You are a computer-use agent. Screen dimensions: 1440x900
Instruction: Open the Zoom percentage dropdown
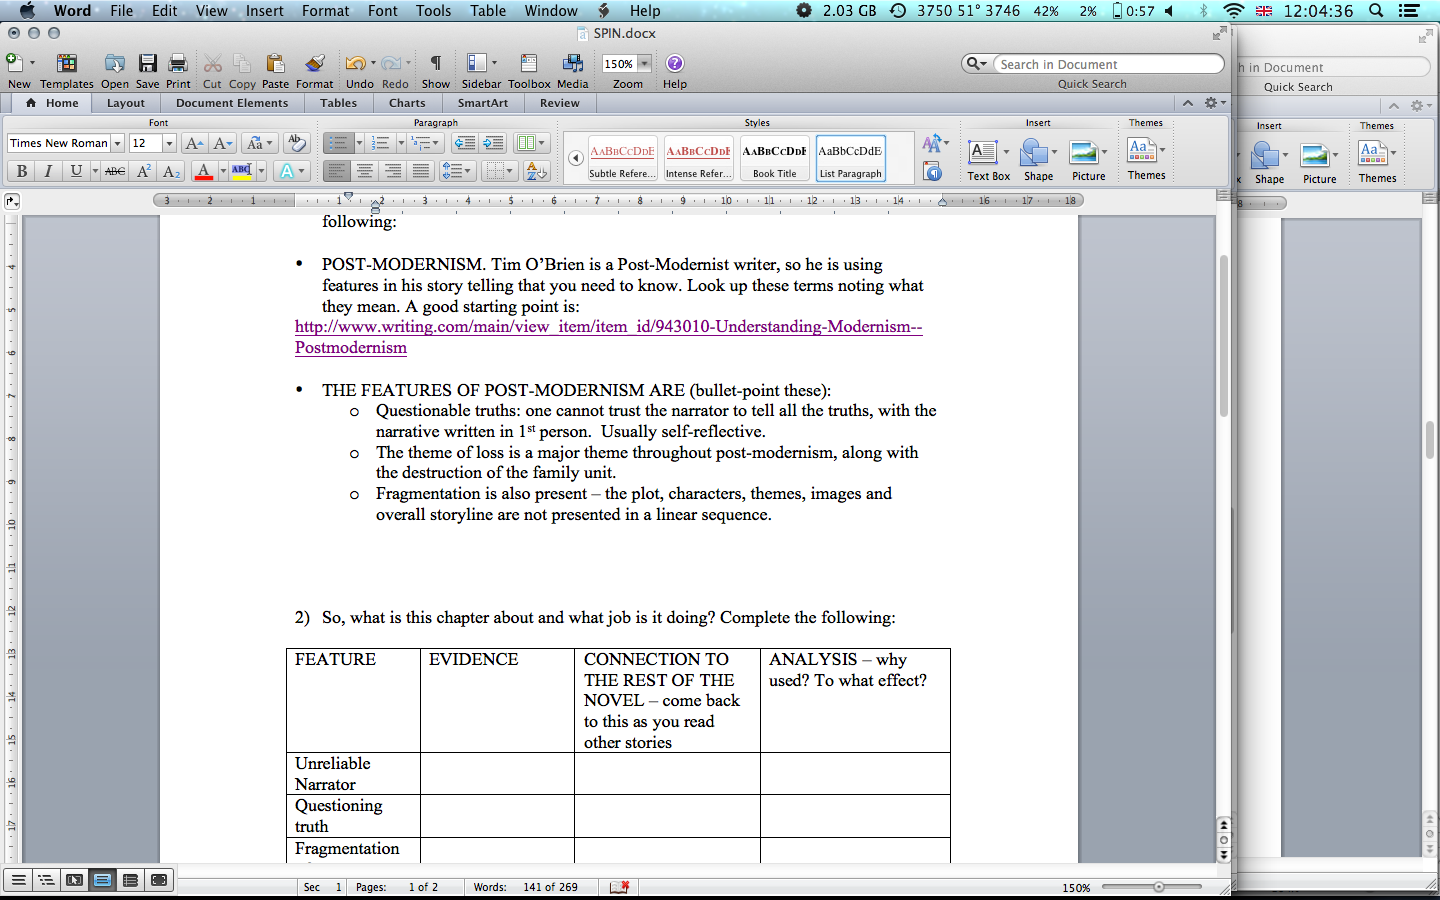tap(644, 64)
